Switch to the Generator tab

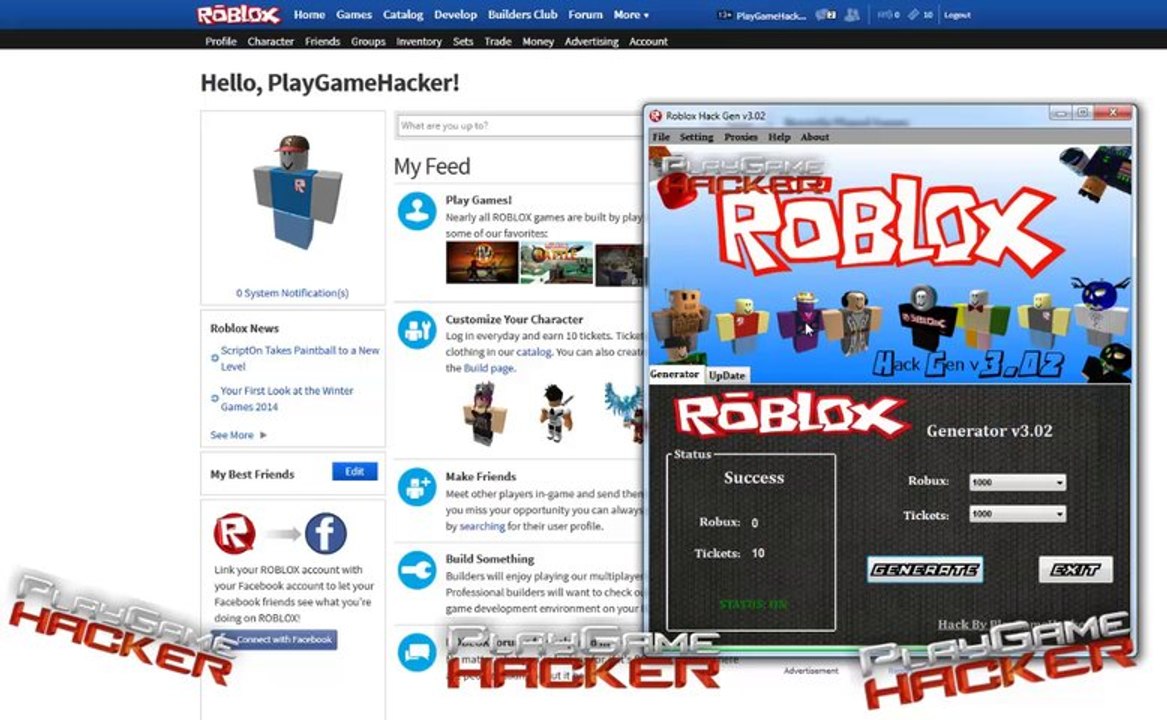point(675,375)
